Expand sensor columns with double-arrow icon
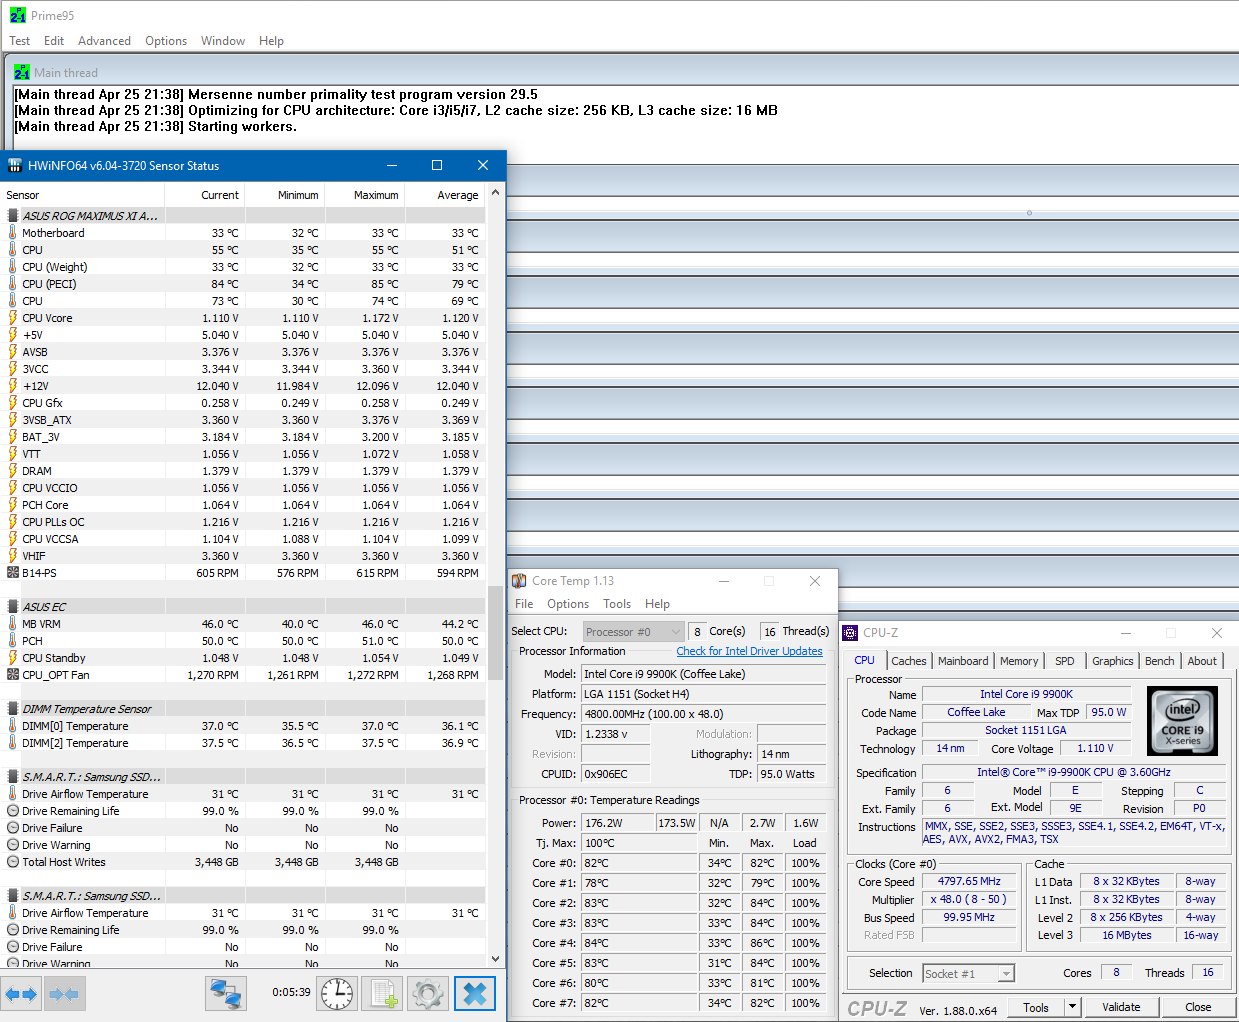 pos(20,993)
